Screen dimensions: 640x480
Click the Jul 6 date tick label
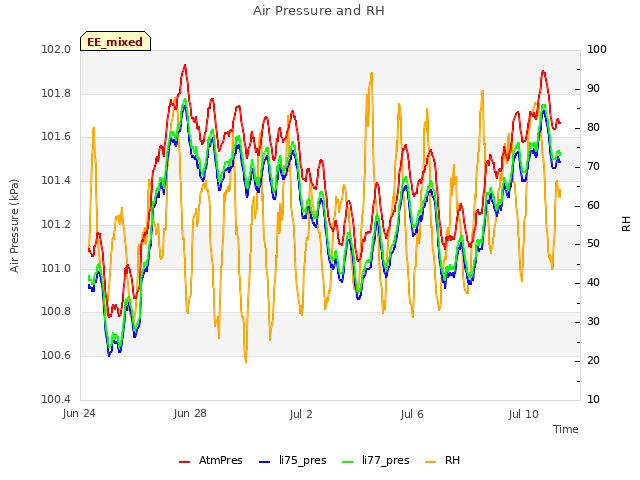click(x=412, y=414)
